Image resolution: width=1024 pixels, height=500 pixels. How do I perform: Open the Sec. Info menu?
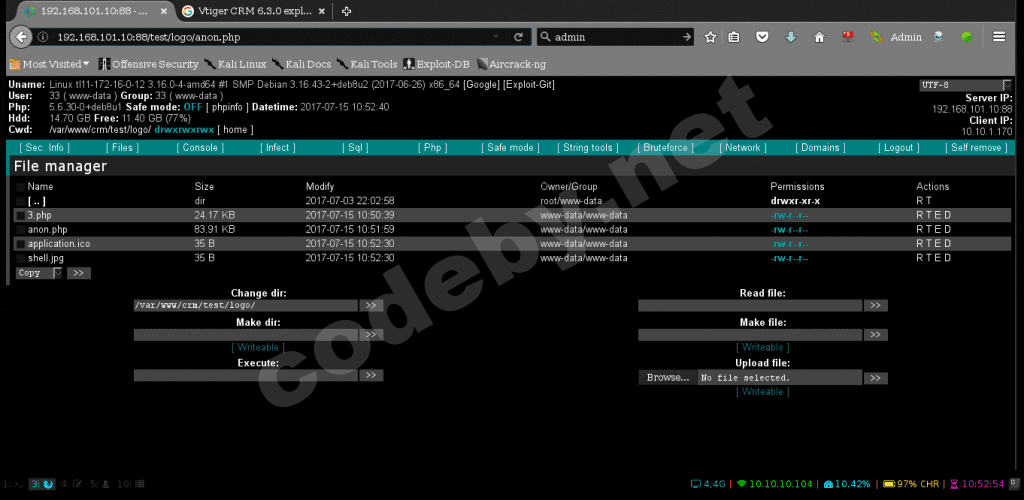(45, 148)
